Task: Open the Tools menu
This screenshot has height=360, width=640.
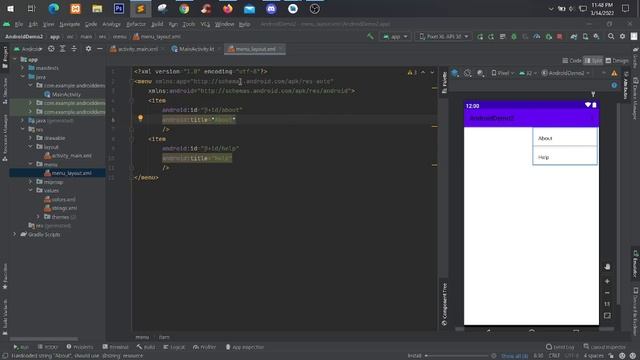Action: pos(189,24)
